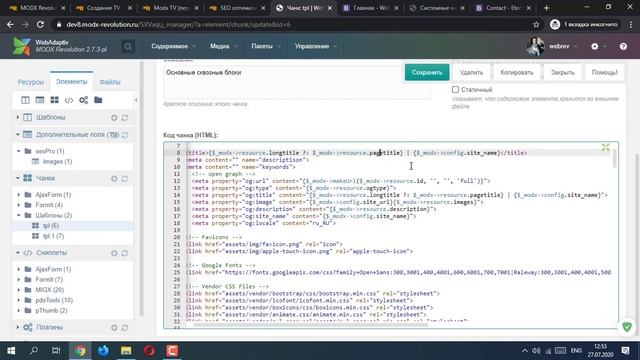Expand the pdoTools (10) folder
This screenshot has height=360, width=640.
point(19,300)
